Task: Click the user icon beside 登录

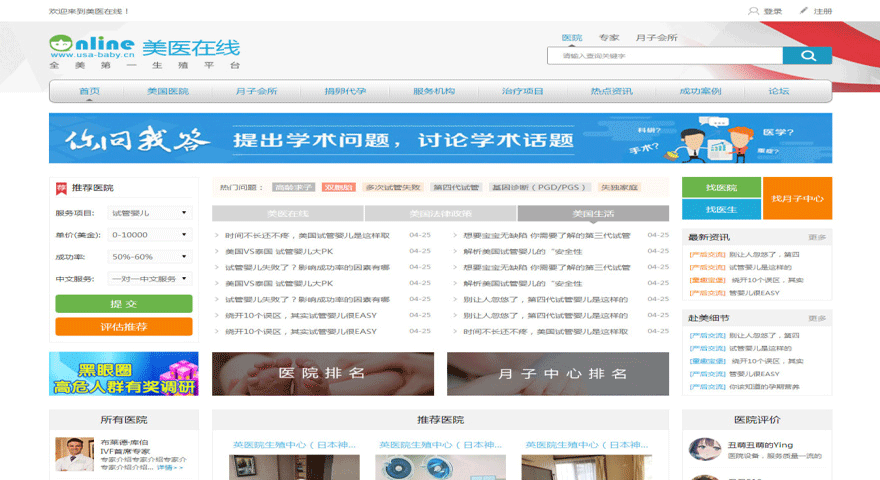Action: tap(753, 11)
